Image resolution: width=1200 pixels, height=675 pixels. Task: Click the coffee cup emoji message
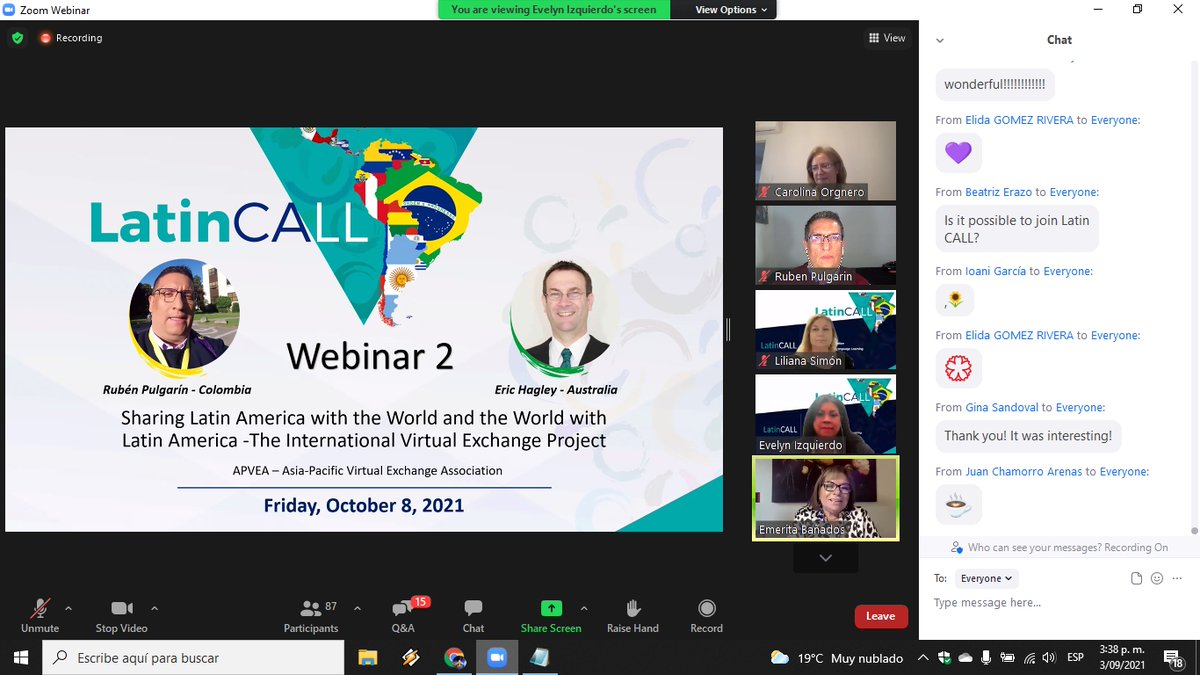click(958, 504)
